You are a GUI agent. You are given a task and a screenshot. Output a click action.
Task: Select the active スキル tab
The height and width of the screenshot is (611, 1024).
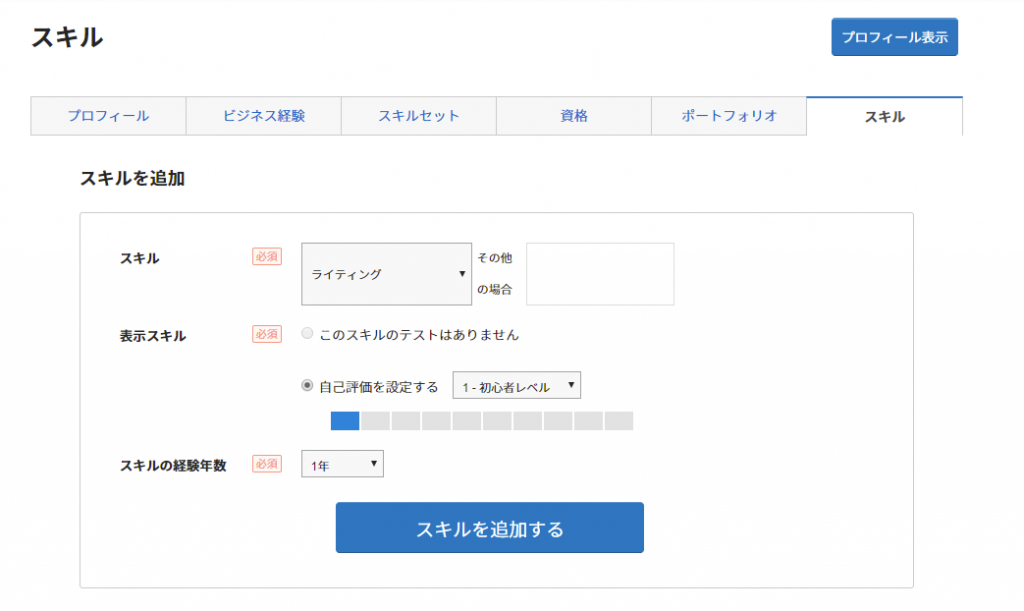[x=884, y=116]
